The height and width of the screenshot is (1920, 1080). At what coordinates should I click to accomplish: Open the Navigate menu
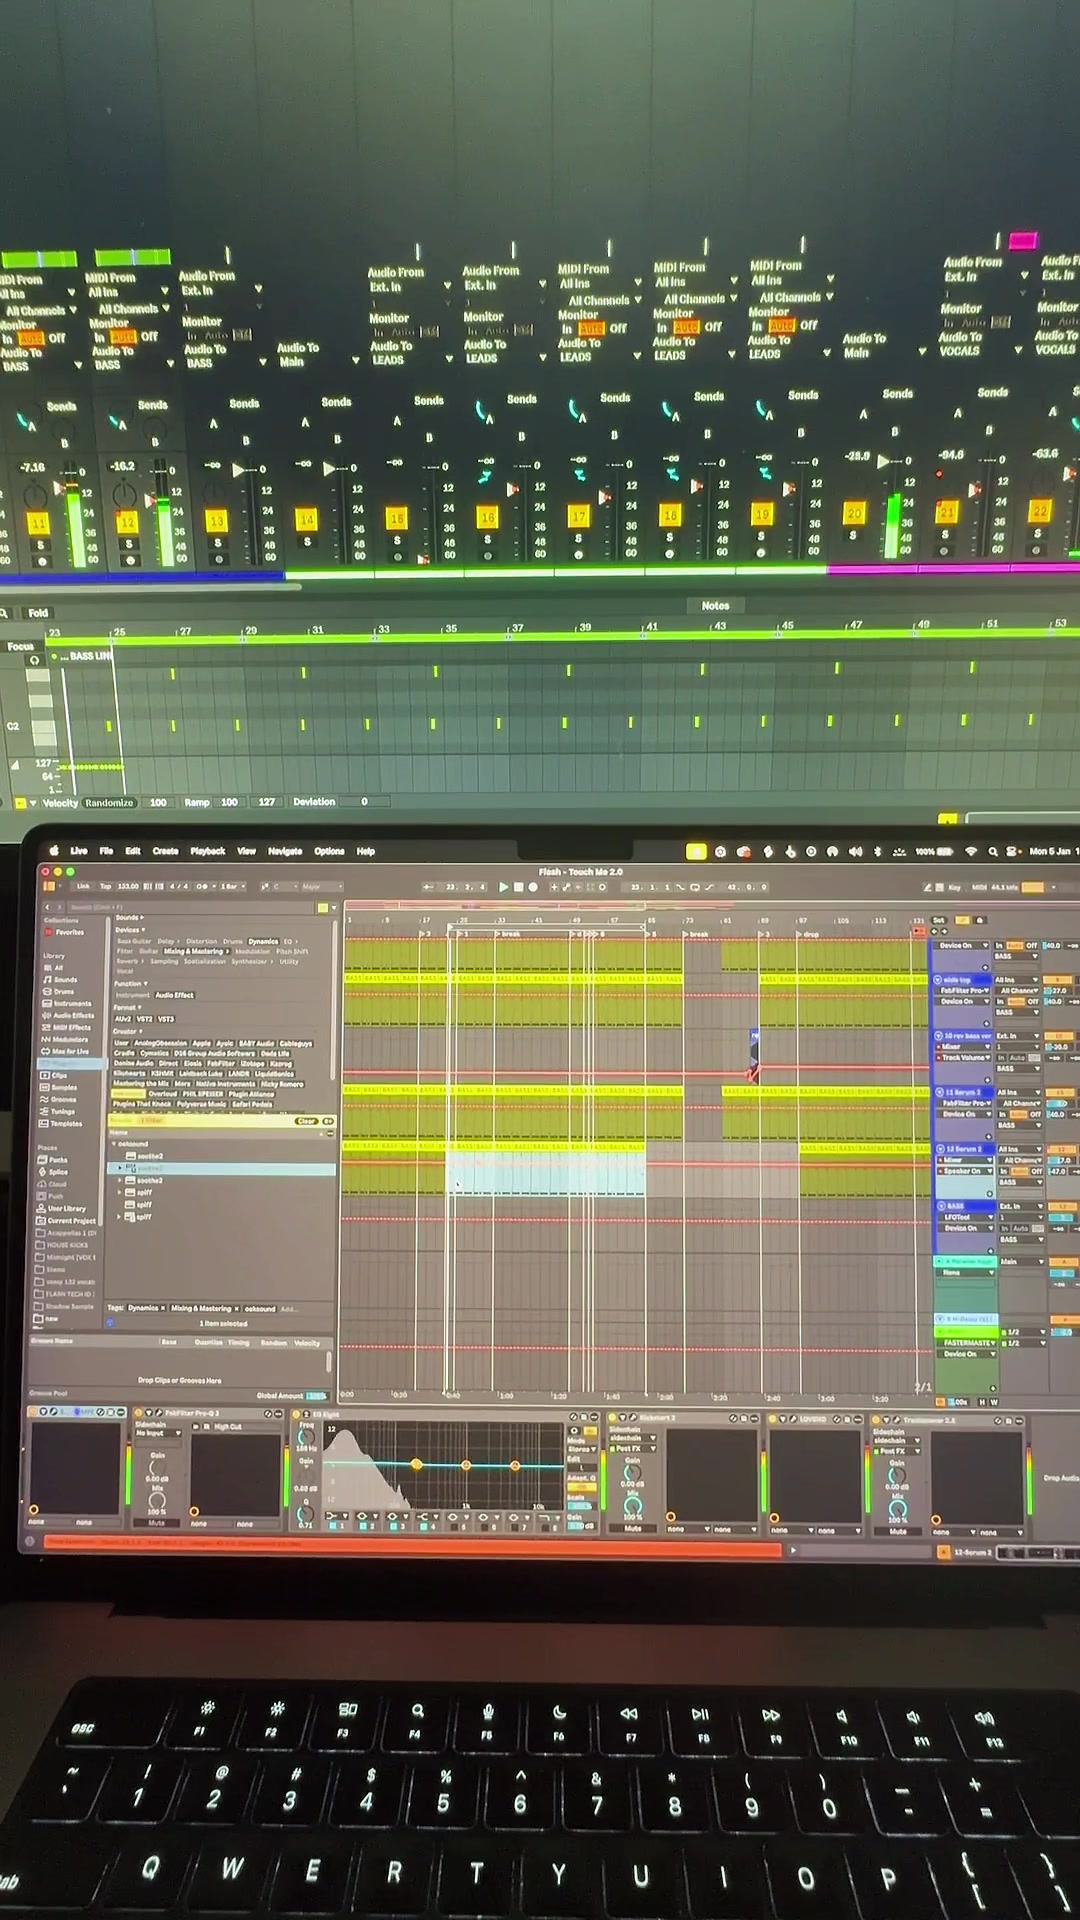pyautogui.click(x=285, y=851)
